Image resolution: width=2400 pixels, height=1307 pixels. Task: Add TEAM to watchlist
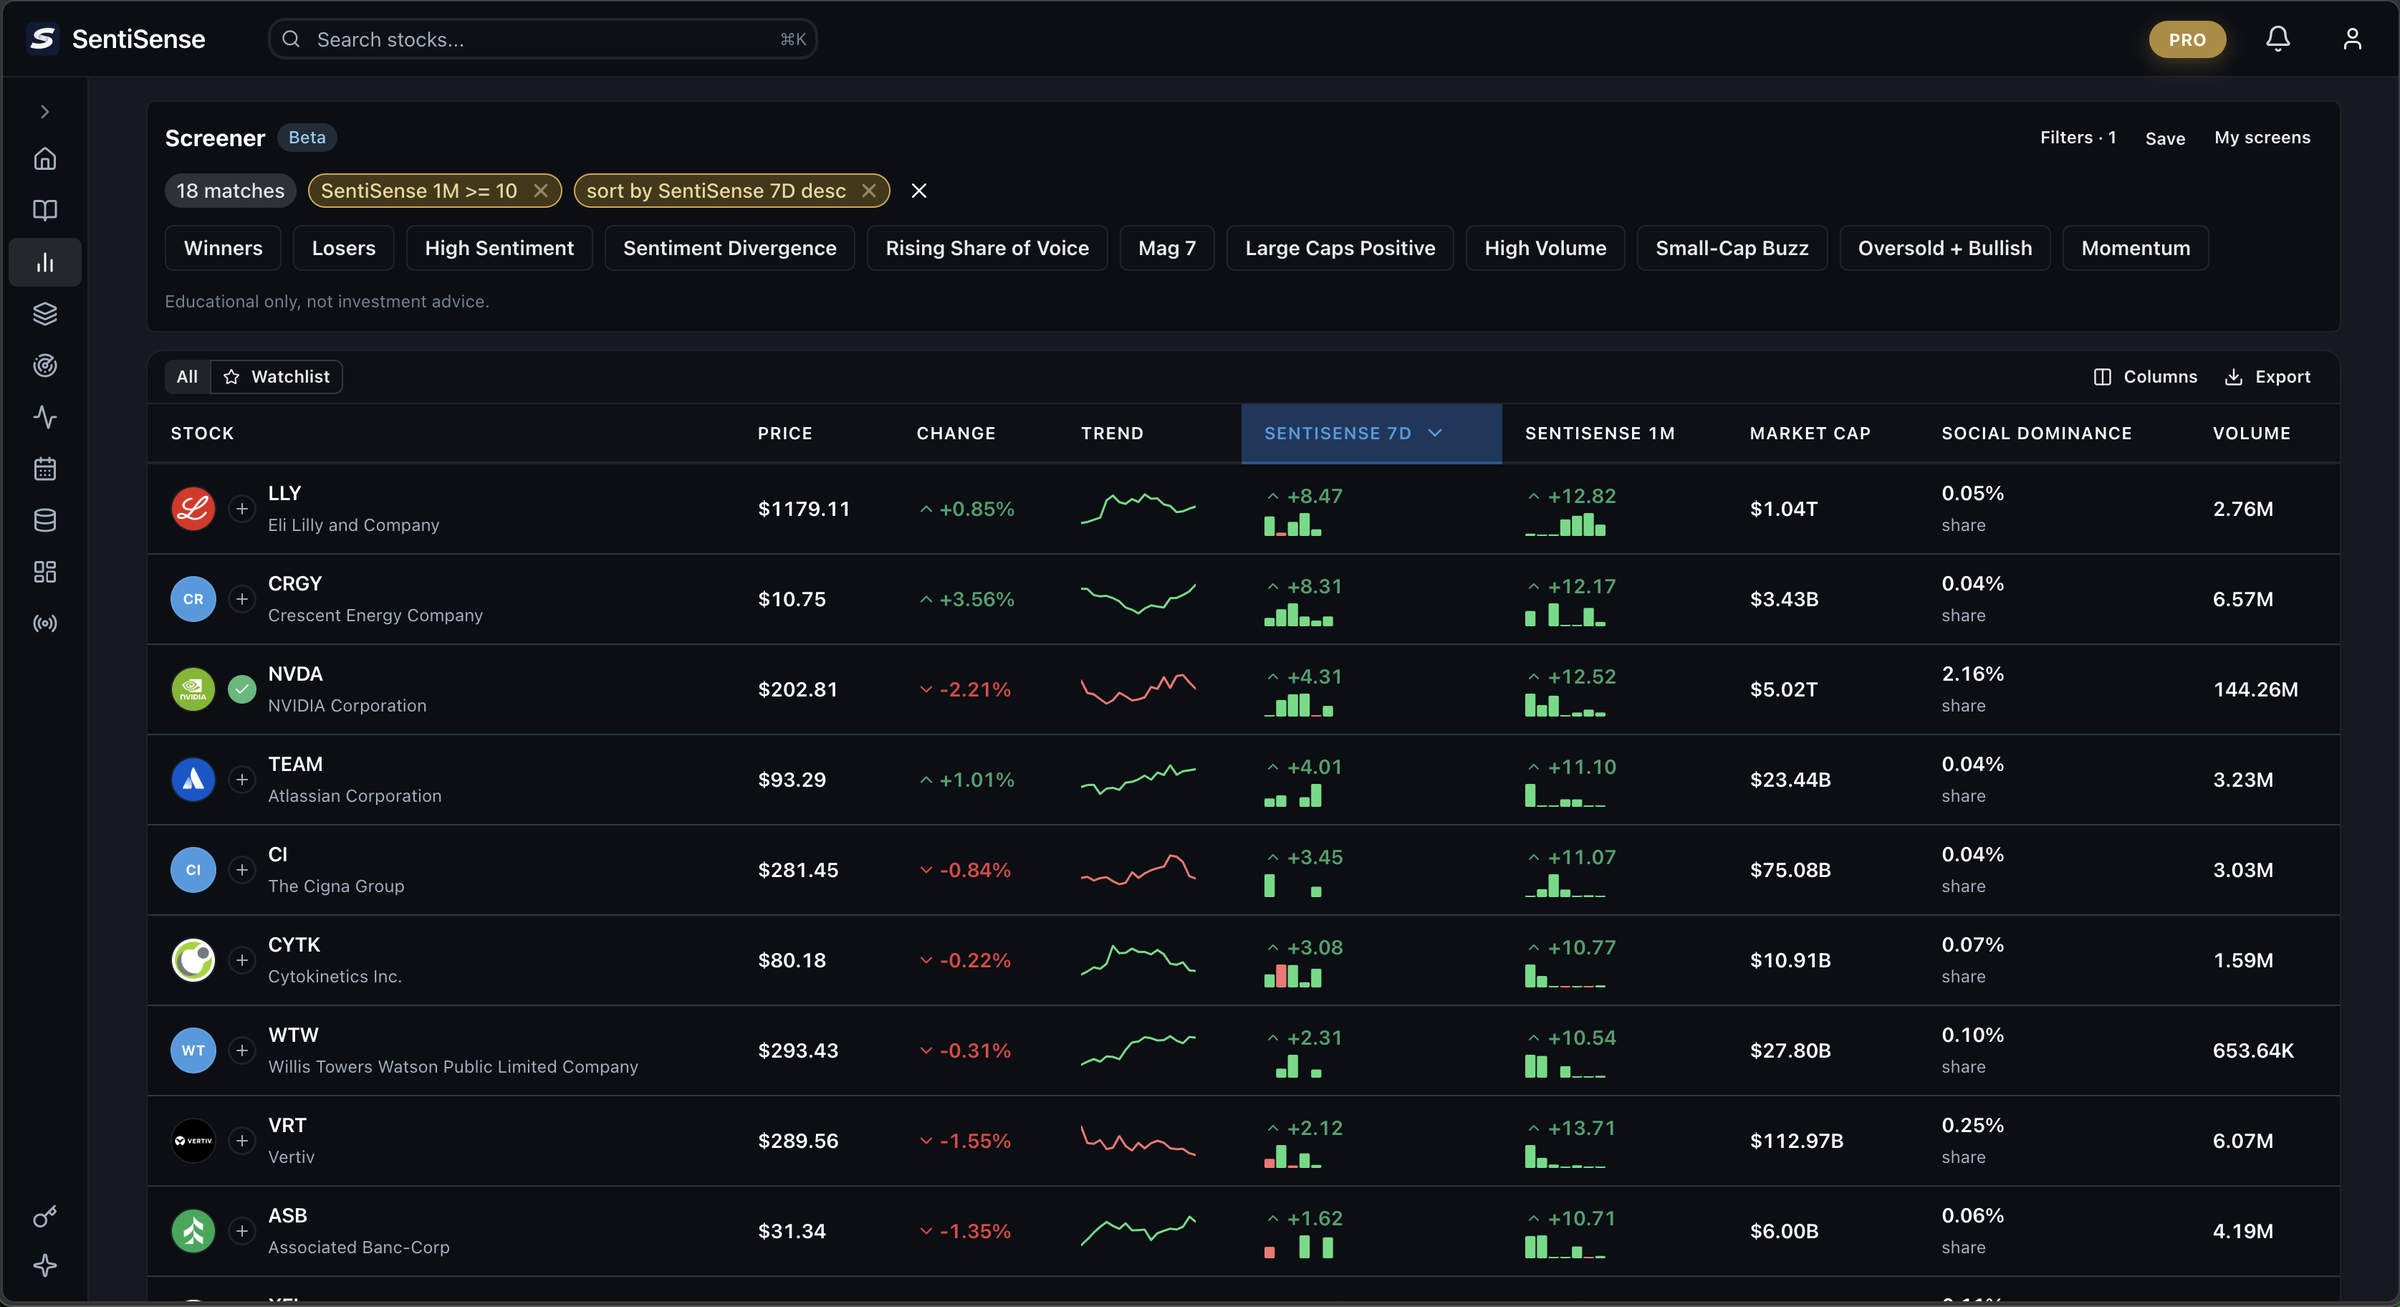pyautogui.click(x=242, y=780)
